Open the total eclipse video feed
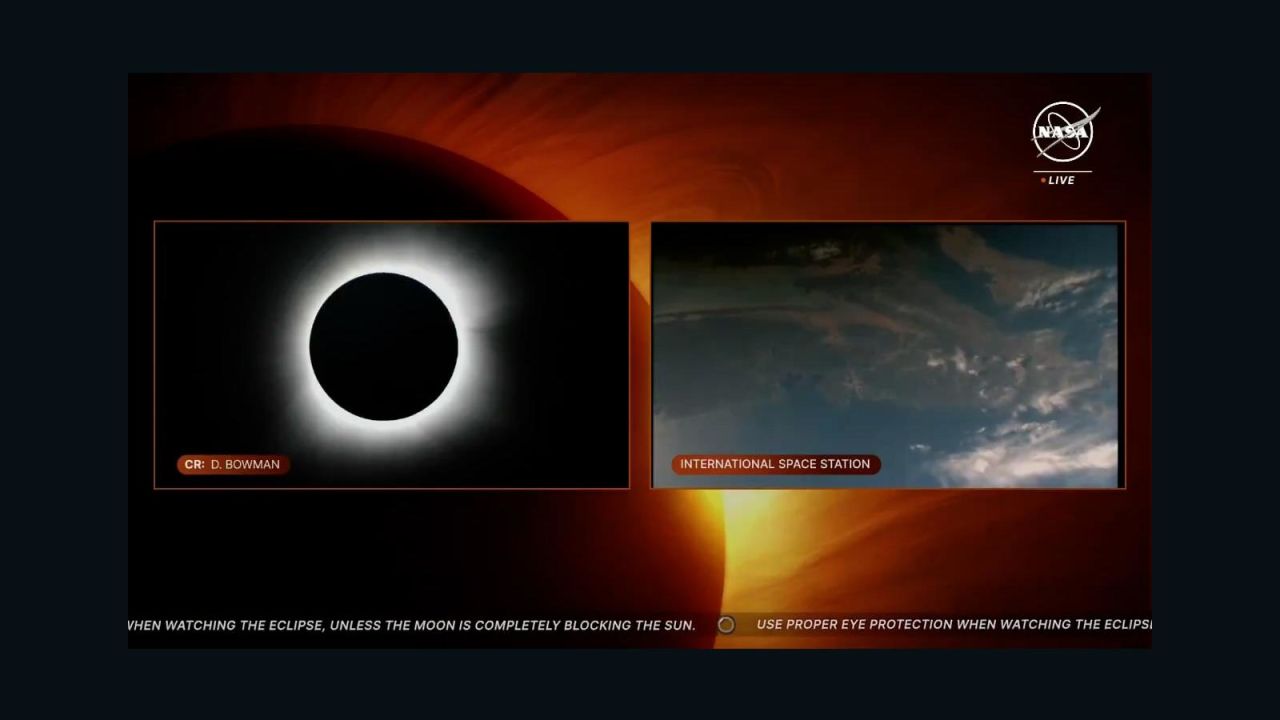 click(391, 355)
